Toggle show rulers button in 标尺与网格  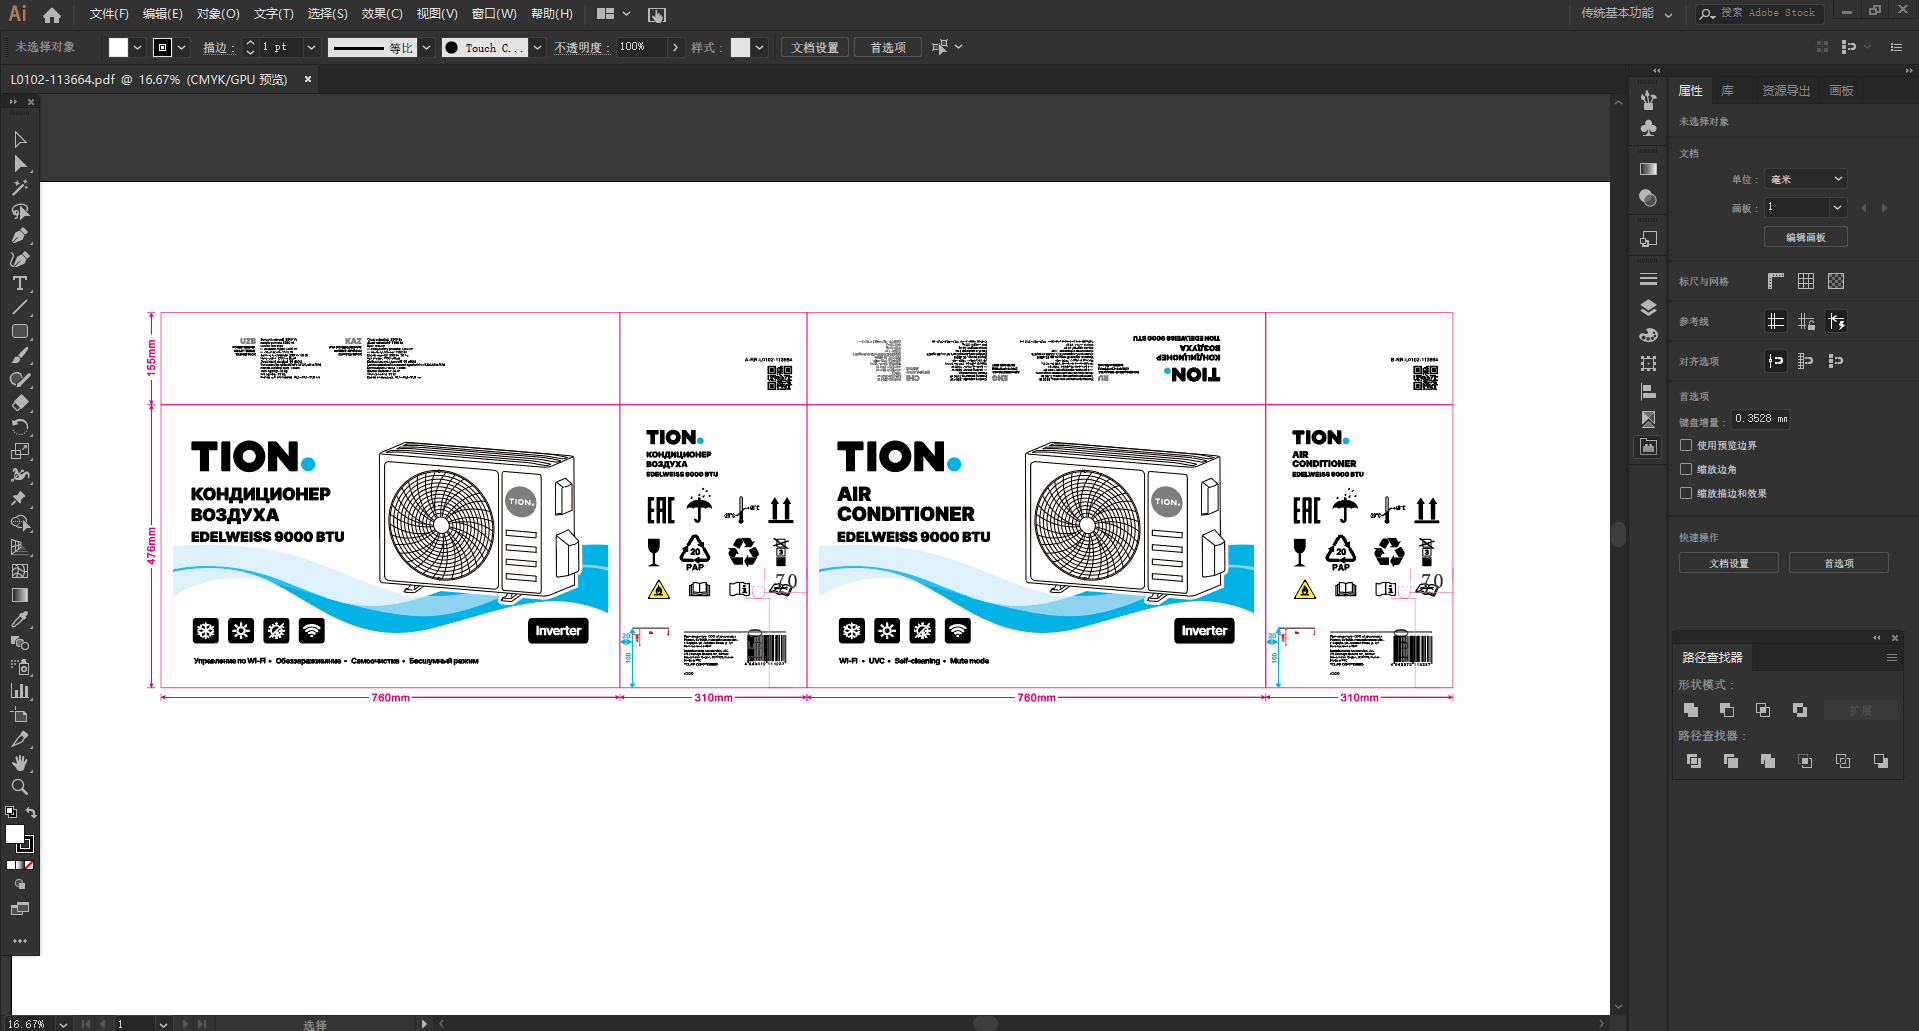(x=1776, y=281)
